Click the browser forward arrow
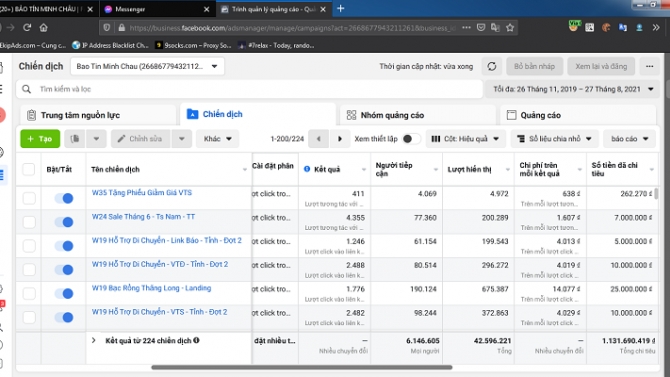Viewport: 670px width, 377px height. [x=11, y=27]
